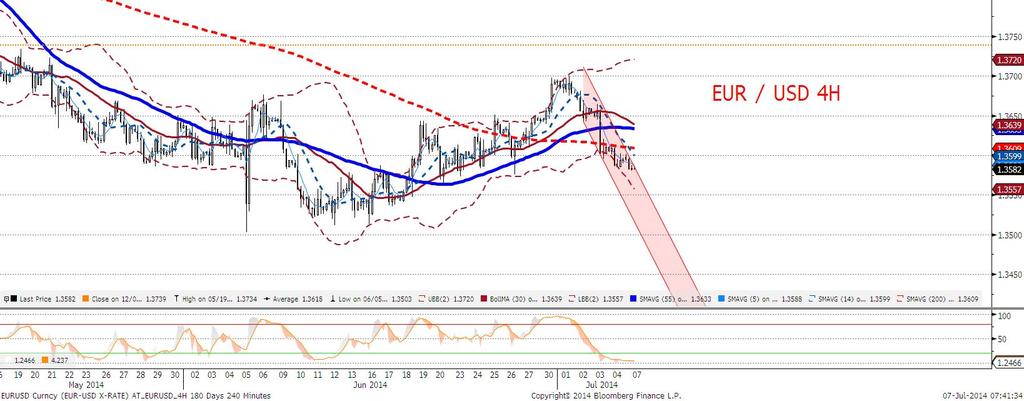Viewport: 1024px width, 401px height.
Task: Select the Low on 06/05 legend icon
Action: click(332, 298)
